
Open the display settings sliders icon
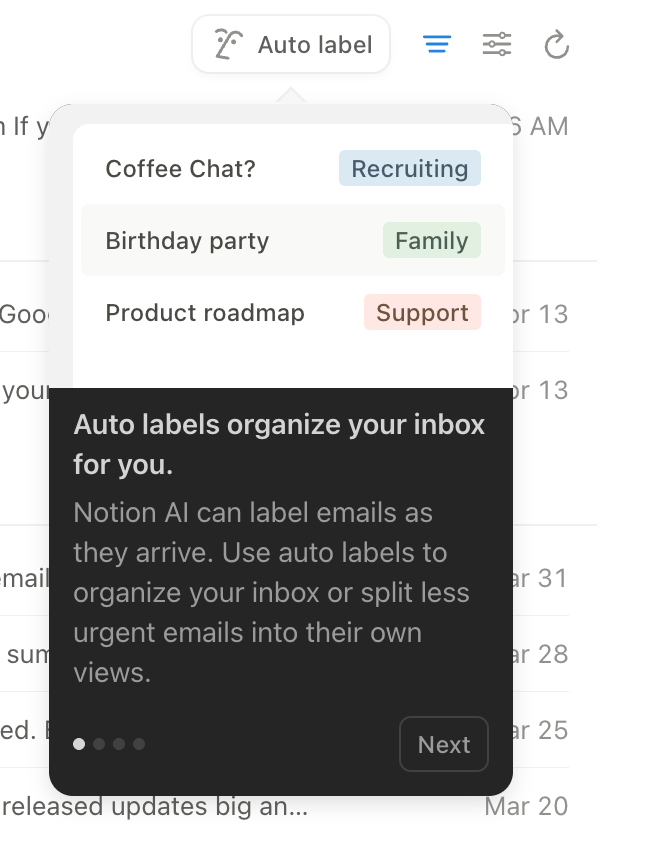pos(497,44)
